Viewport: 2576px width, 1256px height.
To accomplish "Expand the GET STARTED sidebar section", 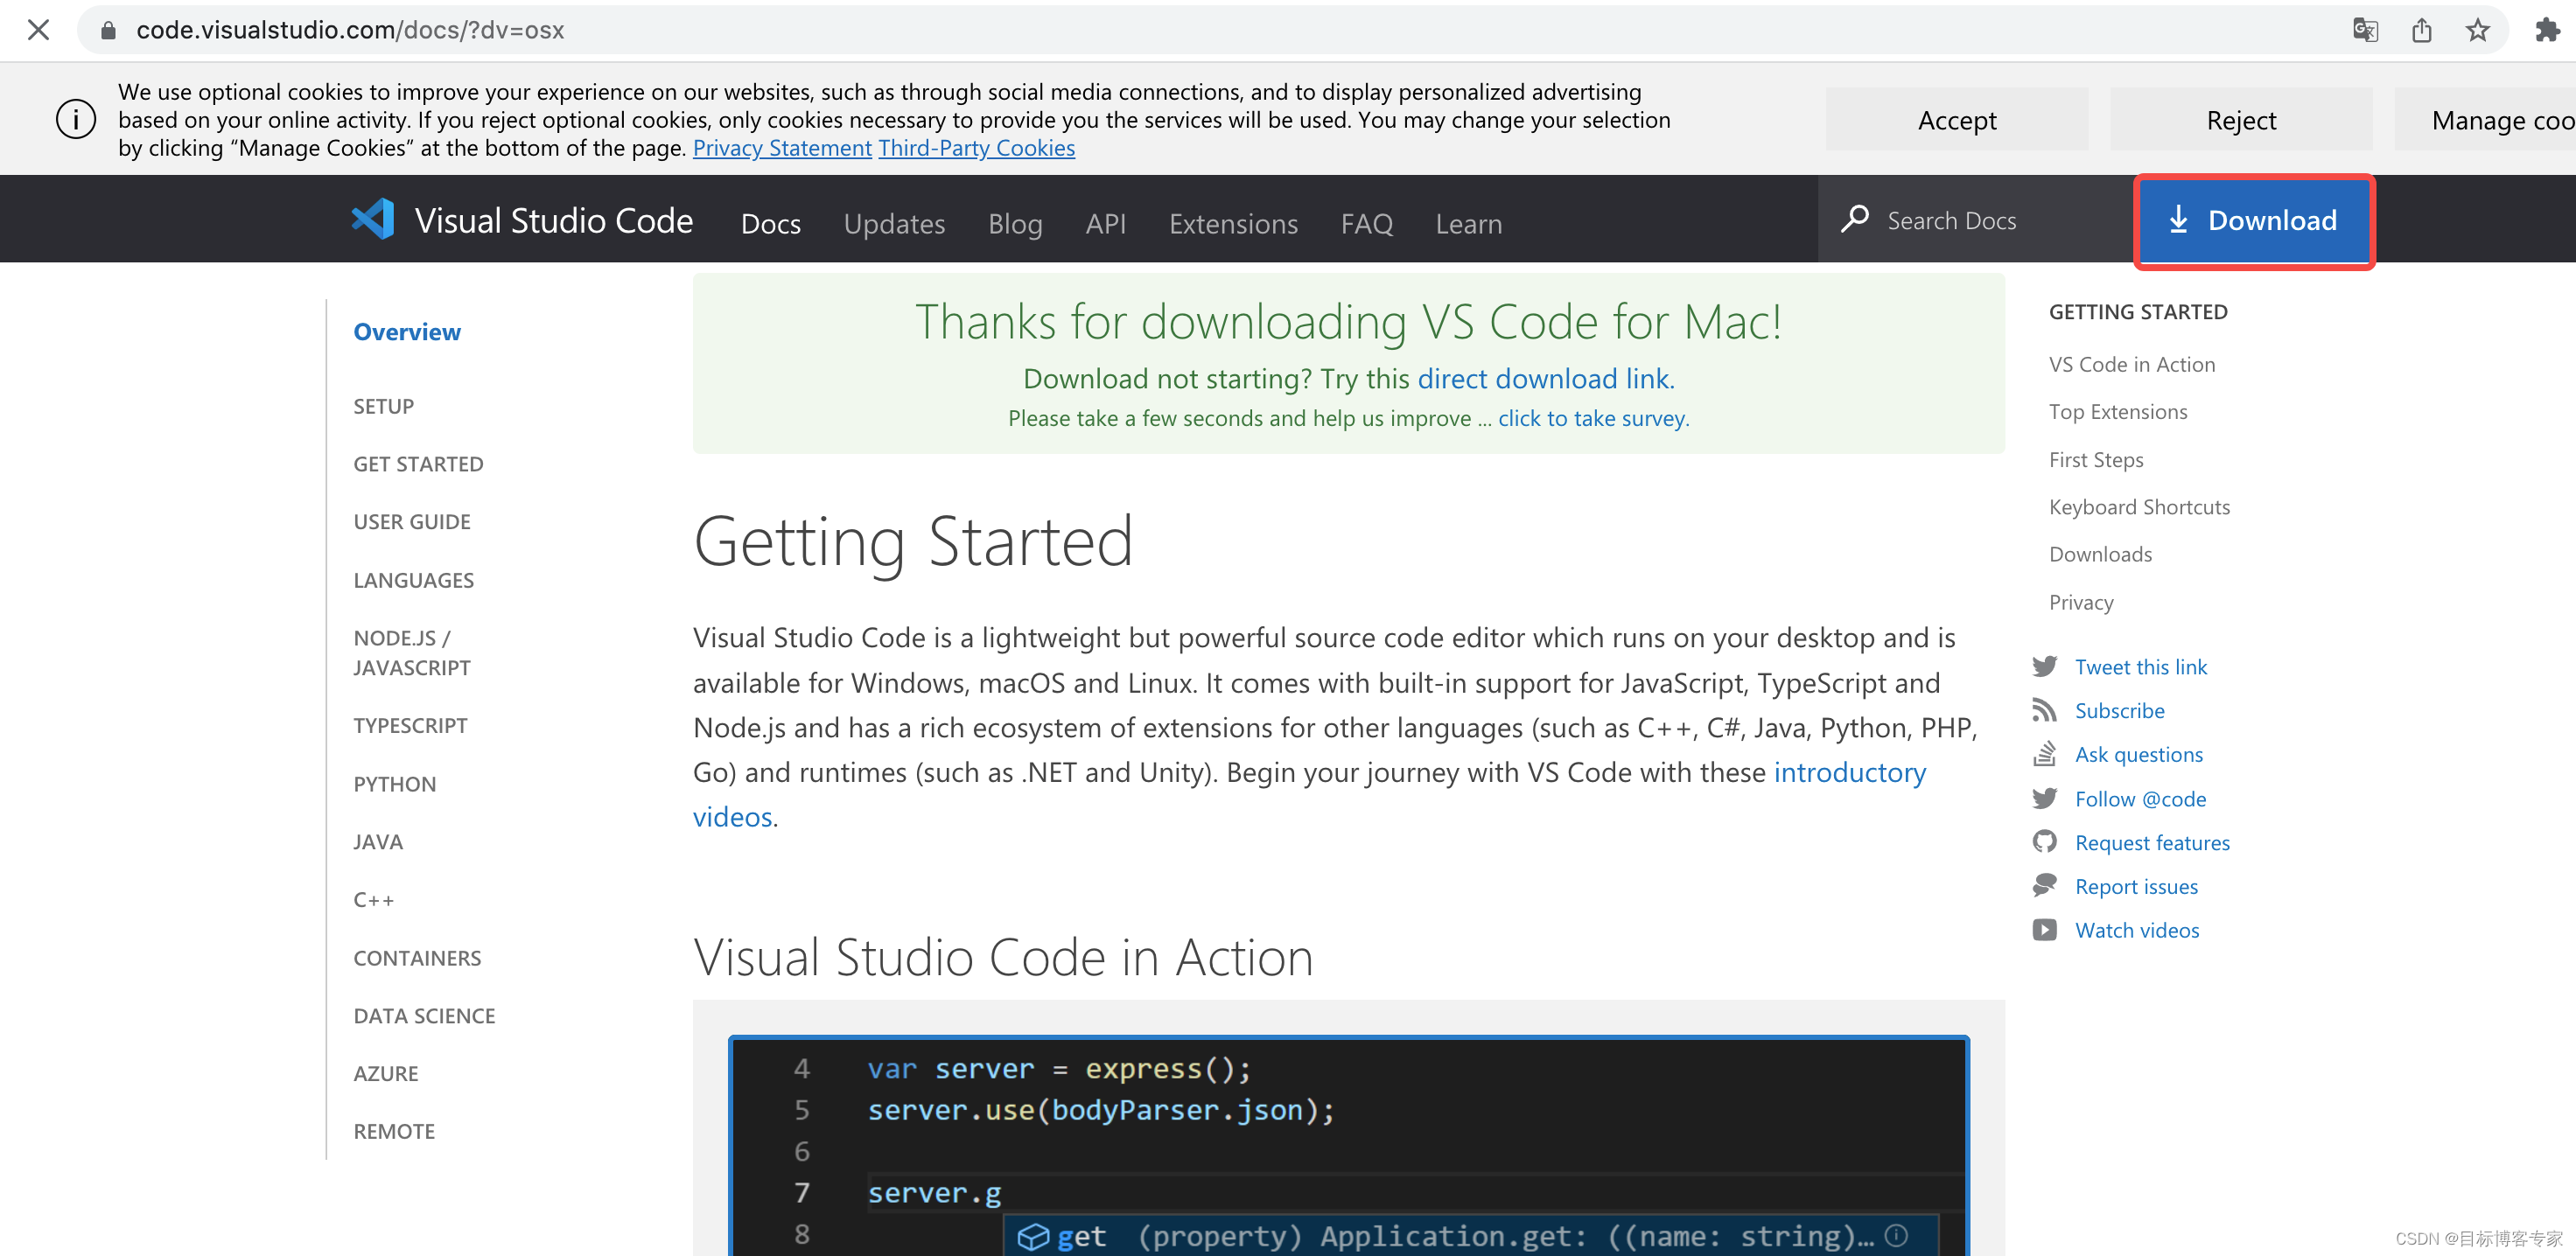I will [x=418, y=464].
